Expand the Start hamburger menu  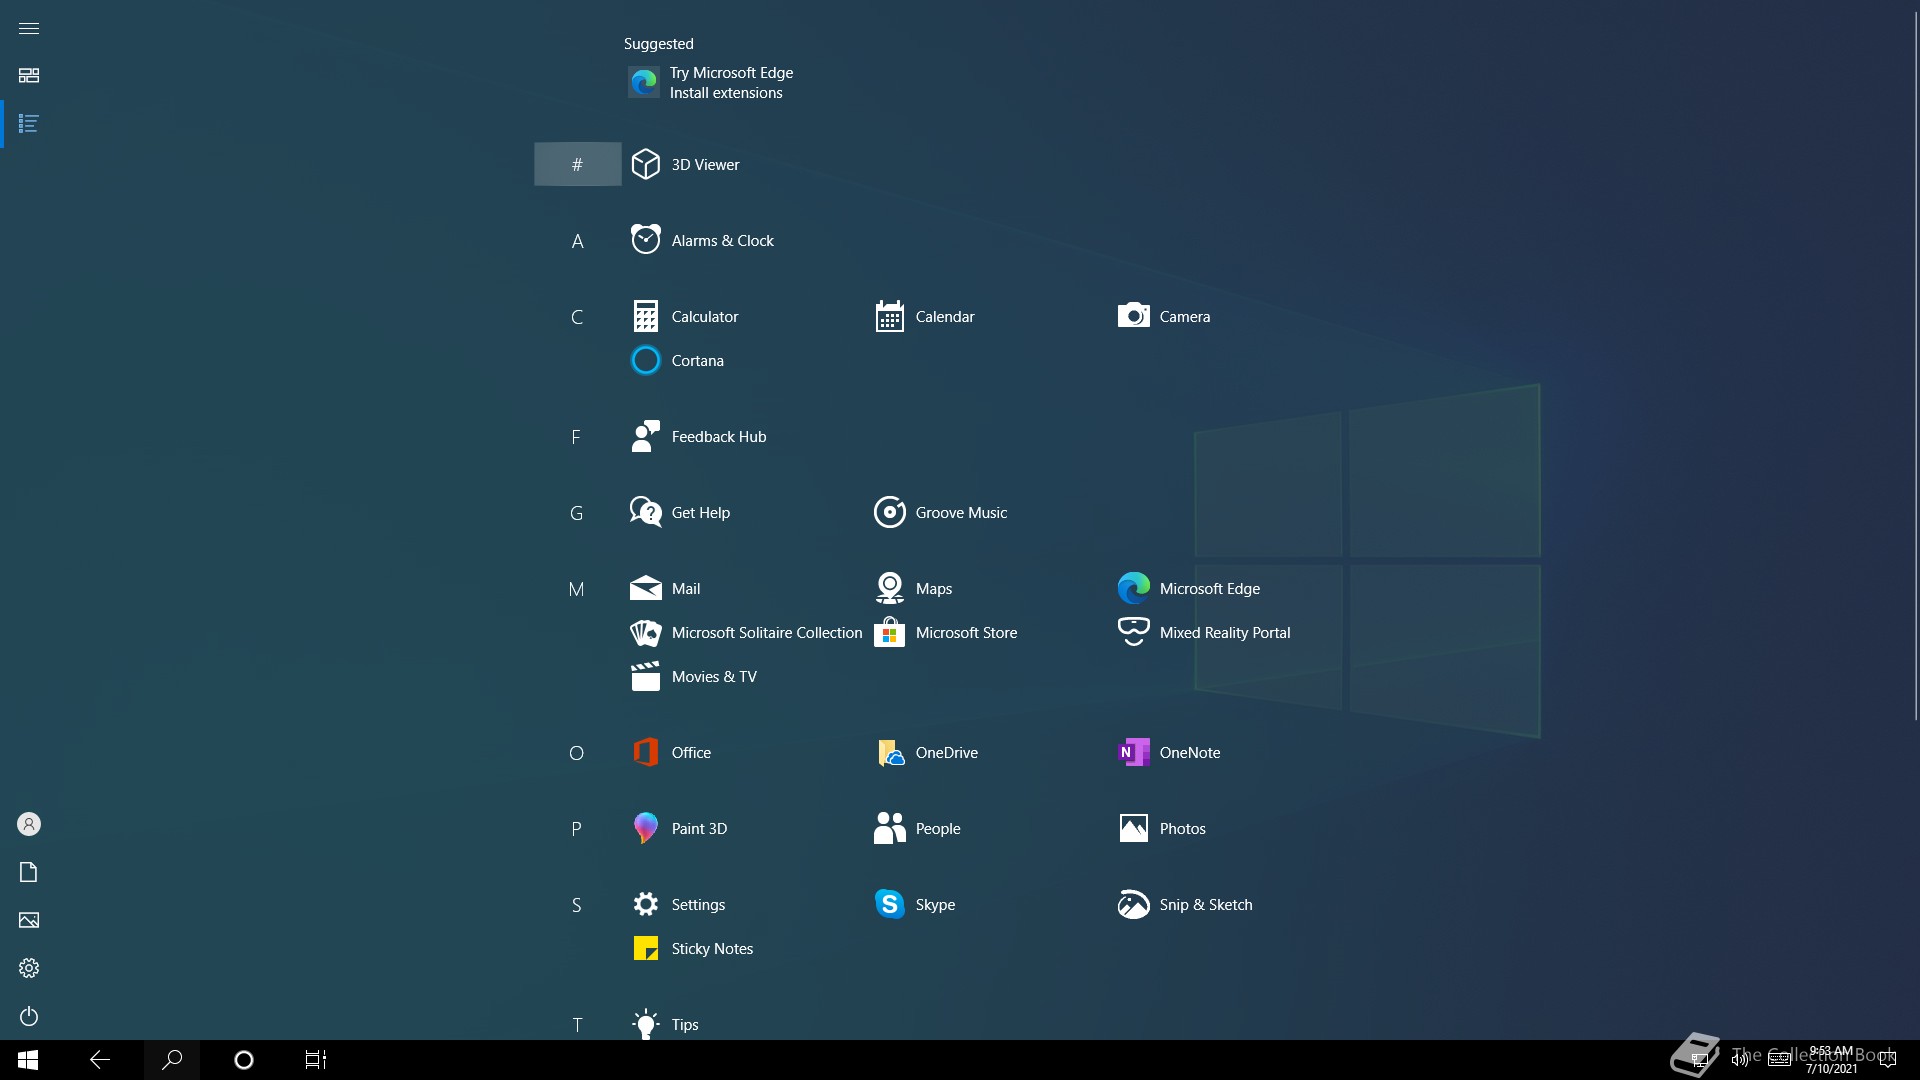click(29, 28)
